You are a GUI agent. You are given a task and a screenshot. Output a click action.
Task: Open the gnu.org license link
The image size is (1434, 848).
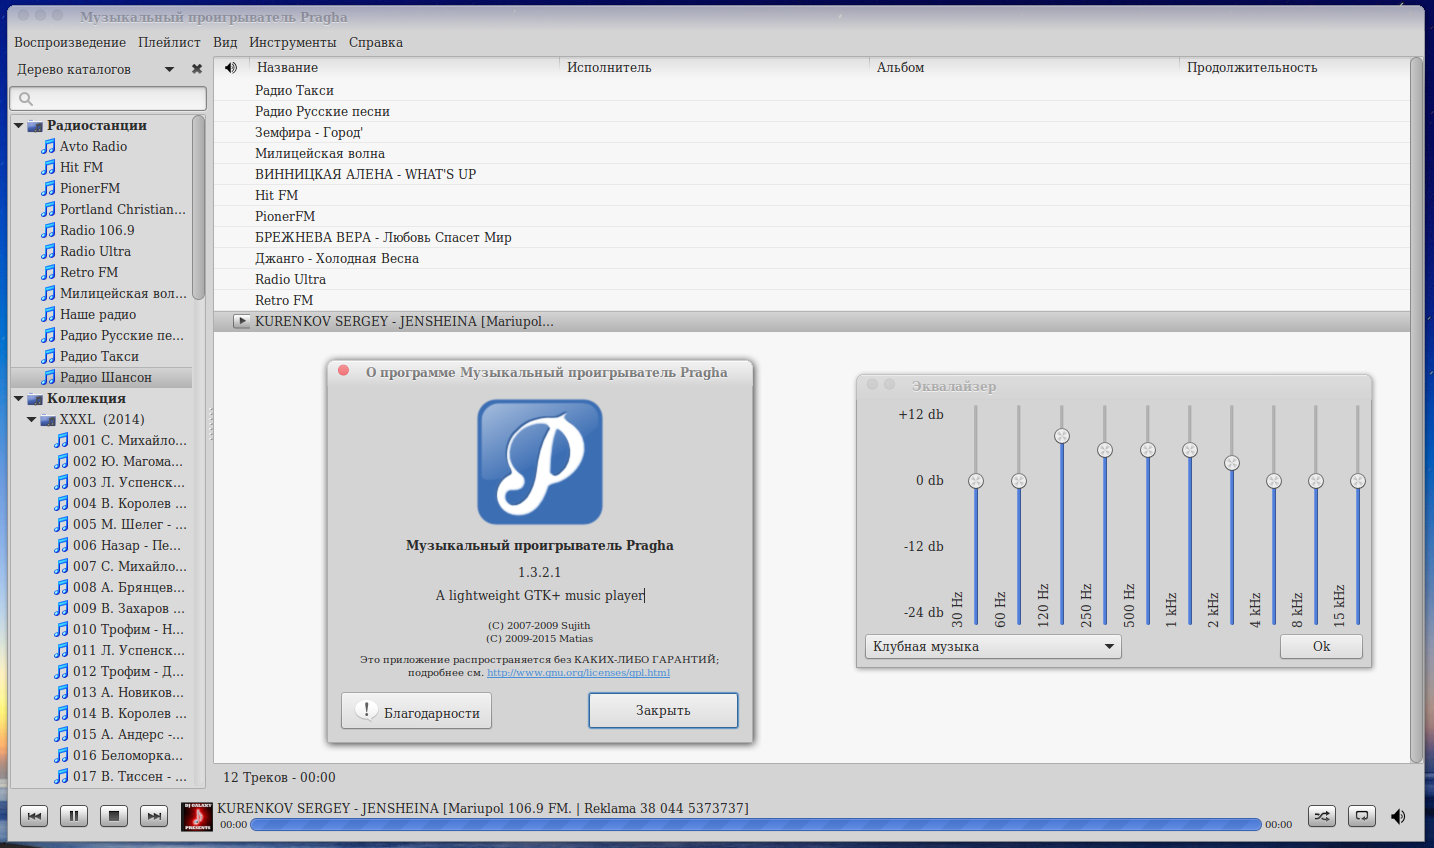[x=578, y=672]
